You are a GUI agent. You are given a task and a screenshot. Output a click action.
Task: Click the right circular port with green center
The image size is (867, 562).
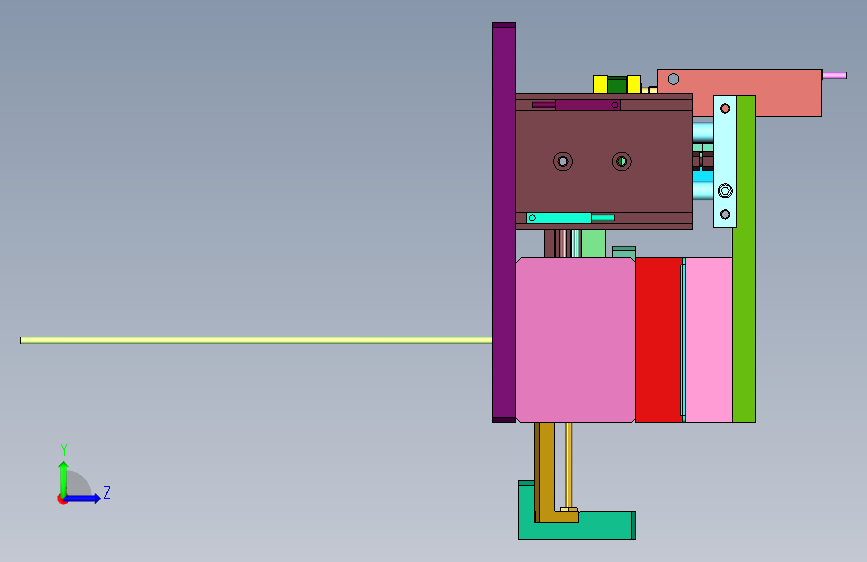[621, 162]
